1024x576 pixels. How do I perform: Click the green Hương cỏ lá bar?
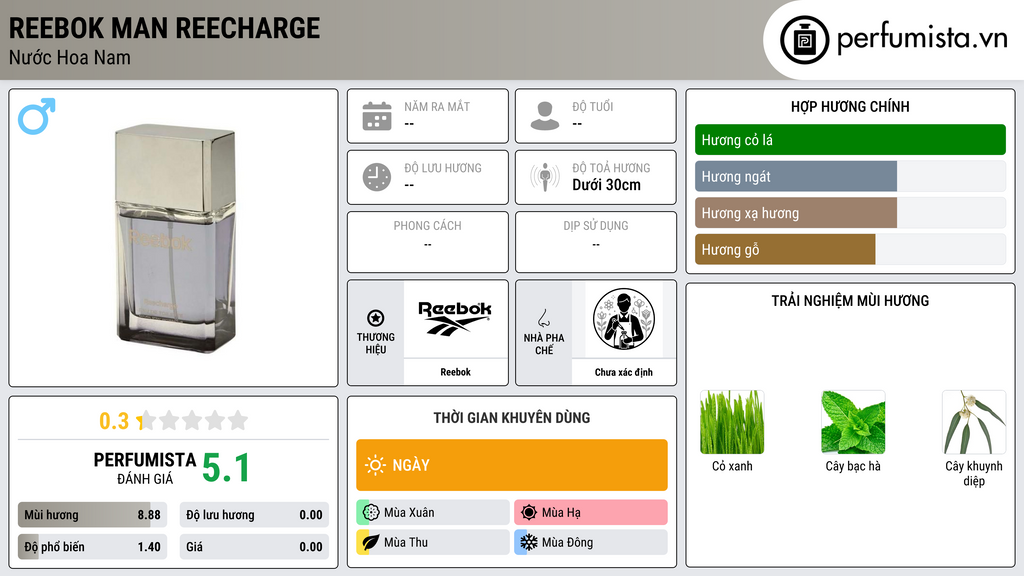coord(850,140)
